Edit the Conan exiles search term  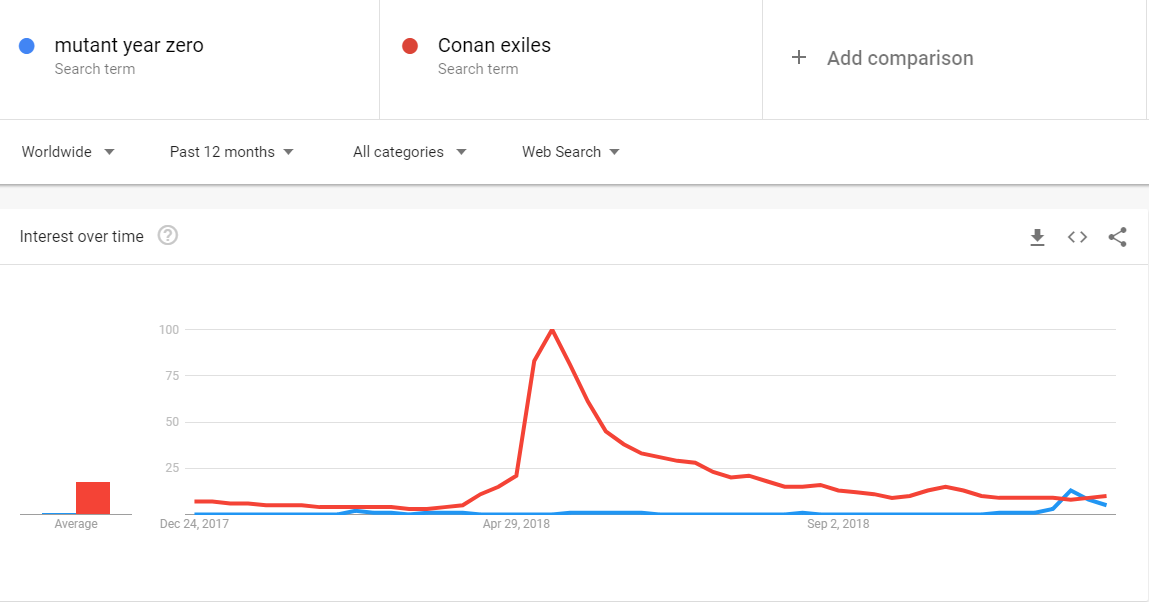pyautogui.click(x=494, y=45)
